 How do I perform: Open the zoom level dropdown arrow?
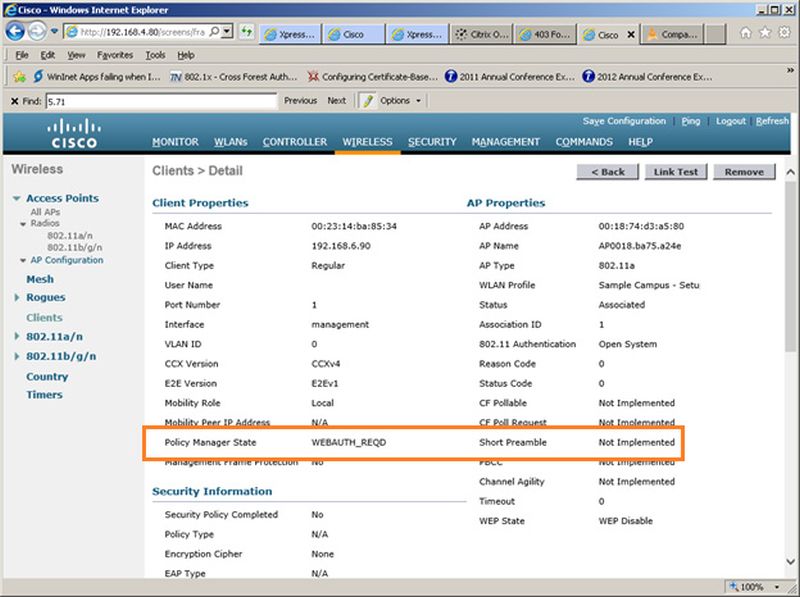(x=777, y=587)
